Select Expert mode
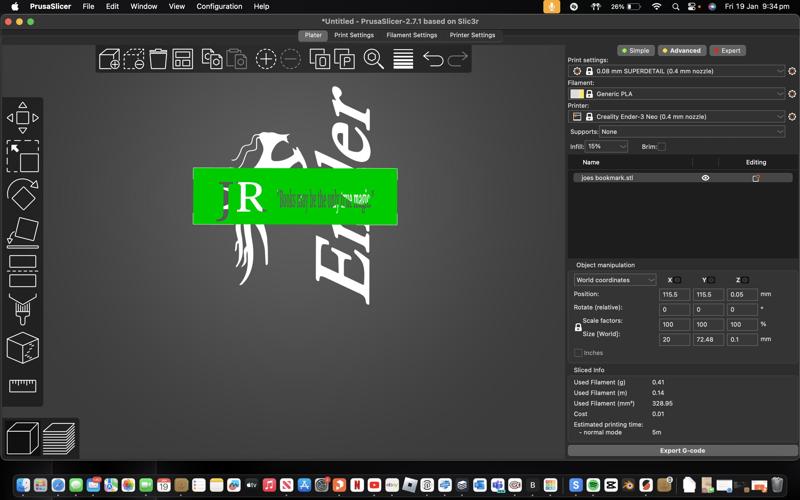The width and height of the screenshot is (800, 500). [727, 51]
